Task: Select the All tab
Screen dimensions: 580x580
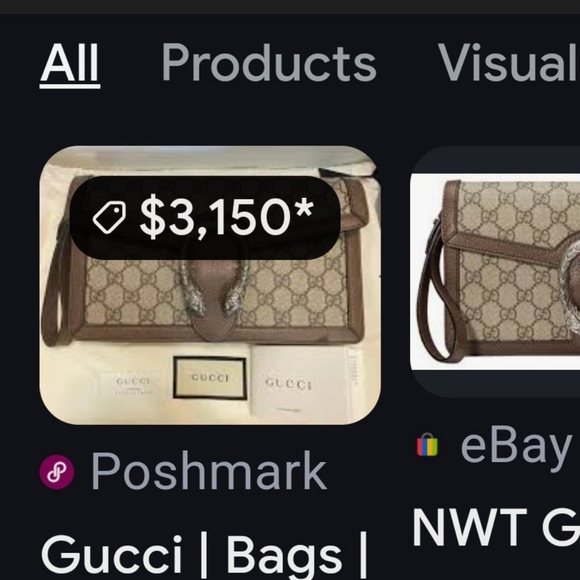Action: pos(70,63)
